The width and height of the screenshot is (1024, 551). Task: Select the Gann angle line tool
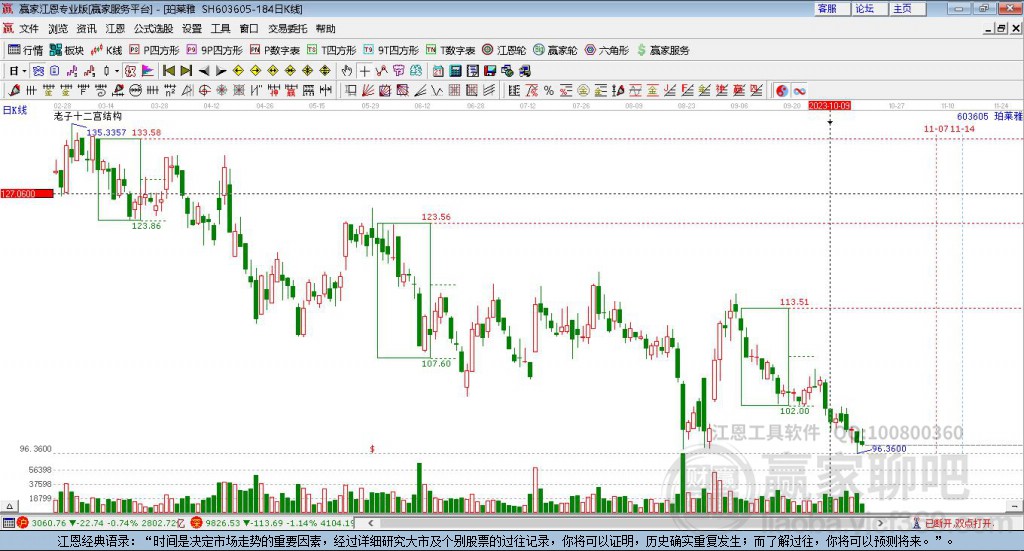(x=420, y=91)
